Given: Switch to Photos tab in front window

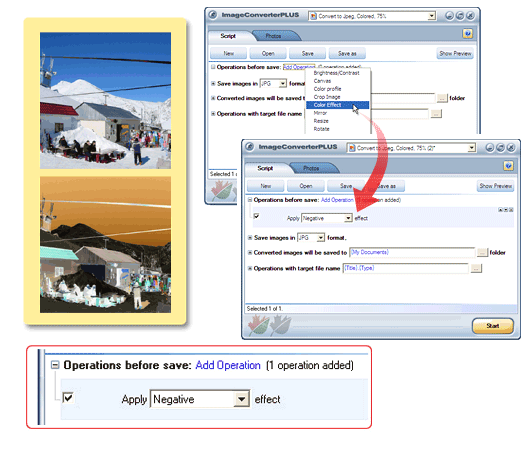Looking at the screenshot, I should click(311, 168).
